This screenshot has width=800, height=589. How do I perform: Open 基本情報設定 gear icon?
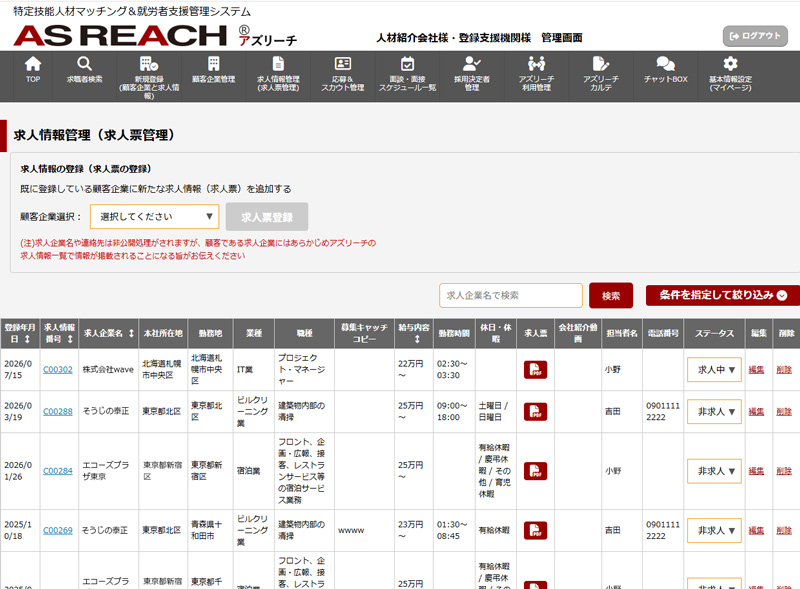coord(730,64)
